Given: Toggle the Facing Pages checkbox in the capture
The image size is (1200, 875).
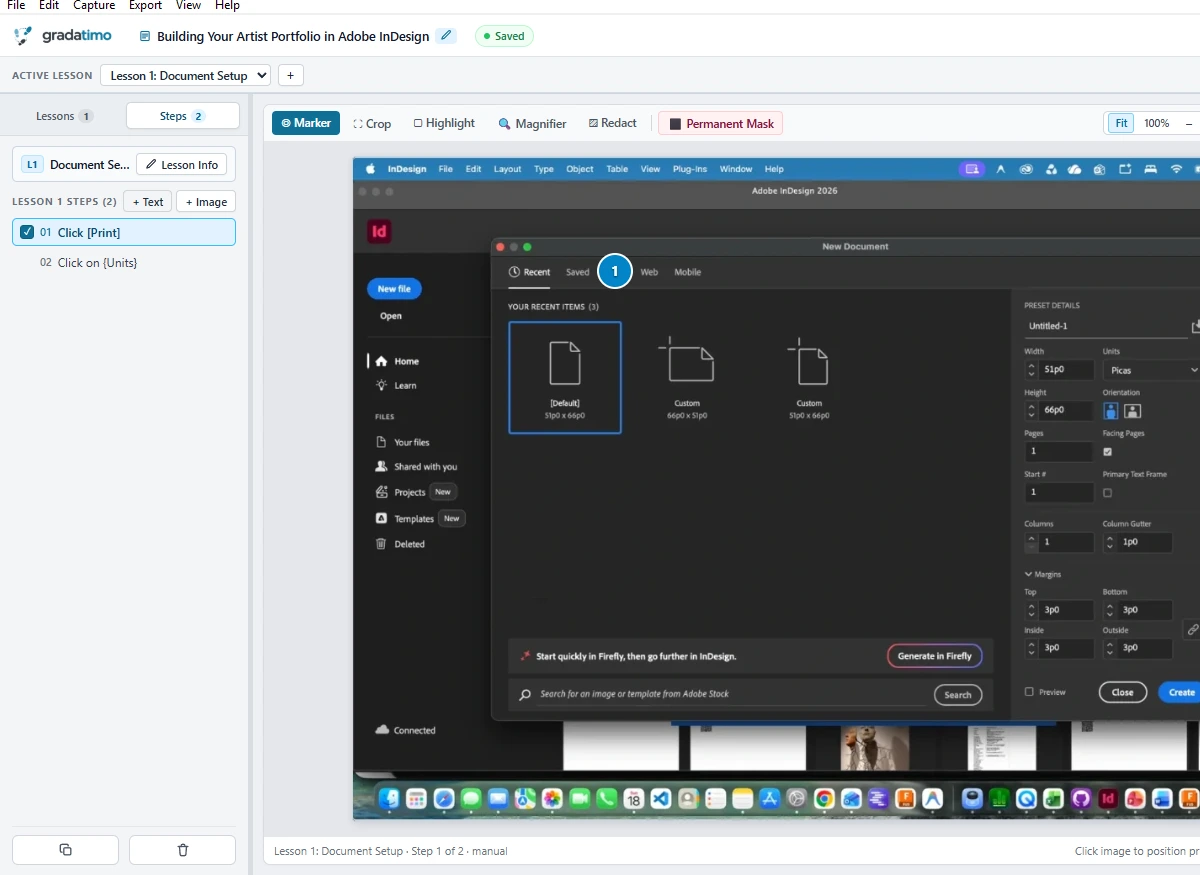Looking at the screenshot, I should tap(1107, 452).
